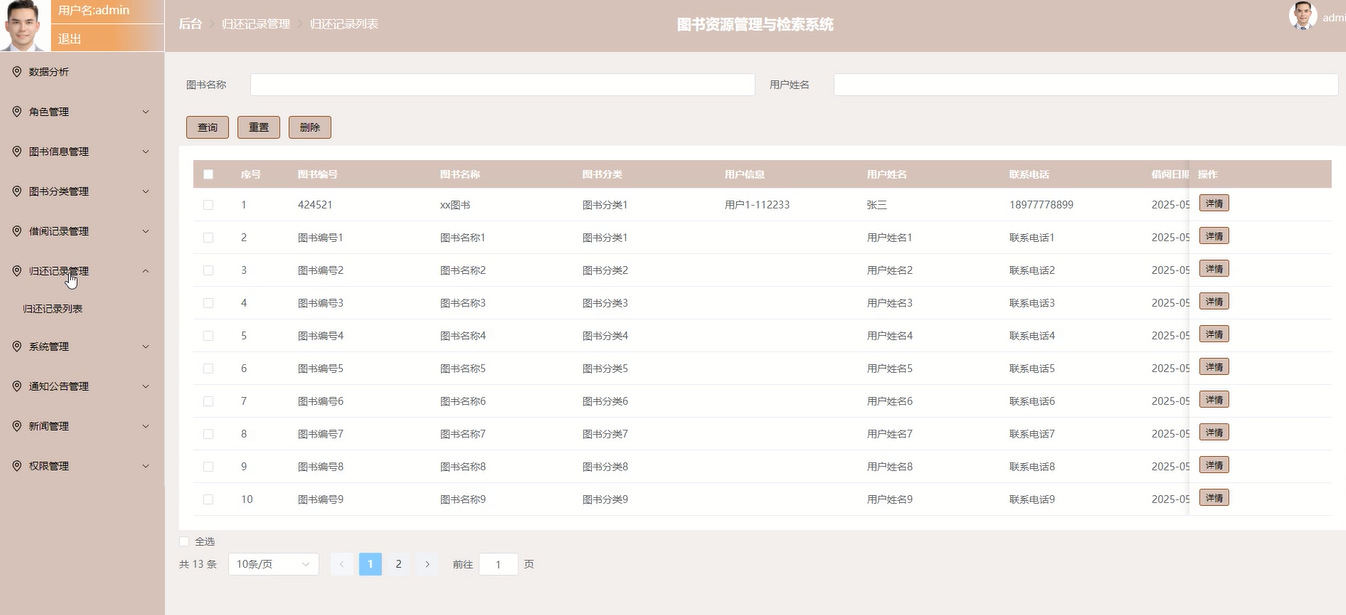
Task: Click the pin icon beside 新闻管理
Action: coord(17,426)
